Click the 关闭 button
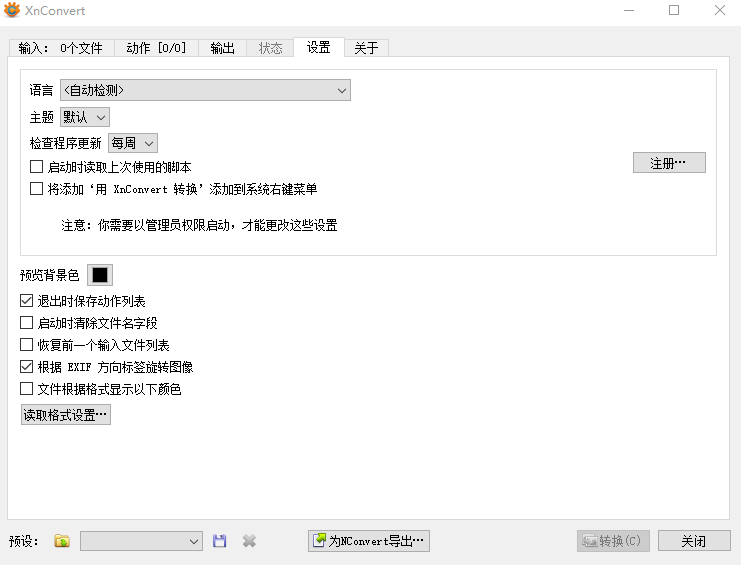Viewport: 741px width, 565px height. click(694, 541)
